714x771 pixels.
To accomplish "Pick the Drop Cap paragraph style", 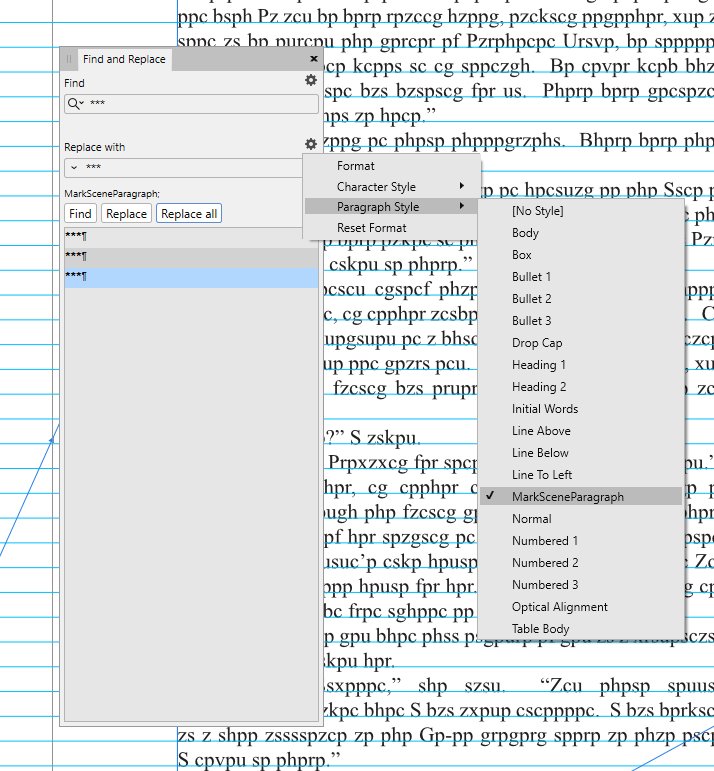I will click(x=537, y=343).
